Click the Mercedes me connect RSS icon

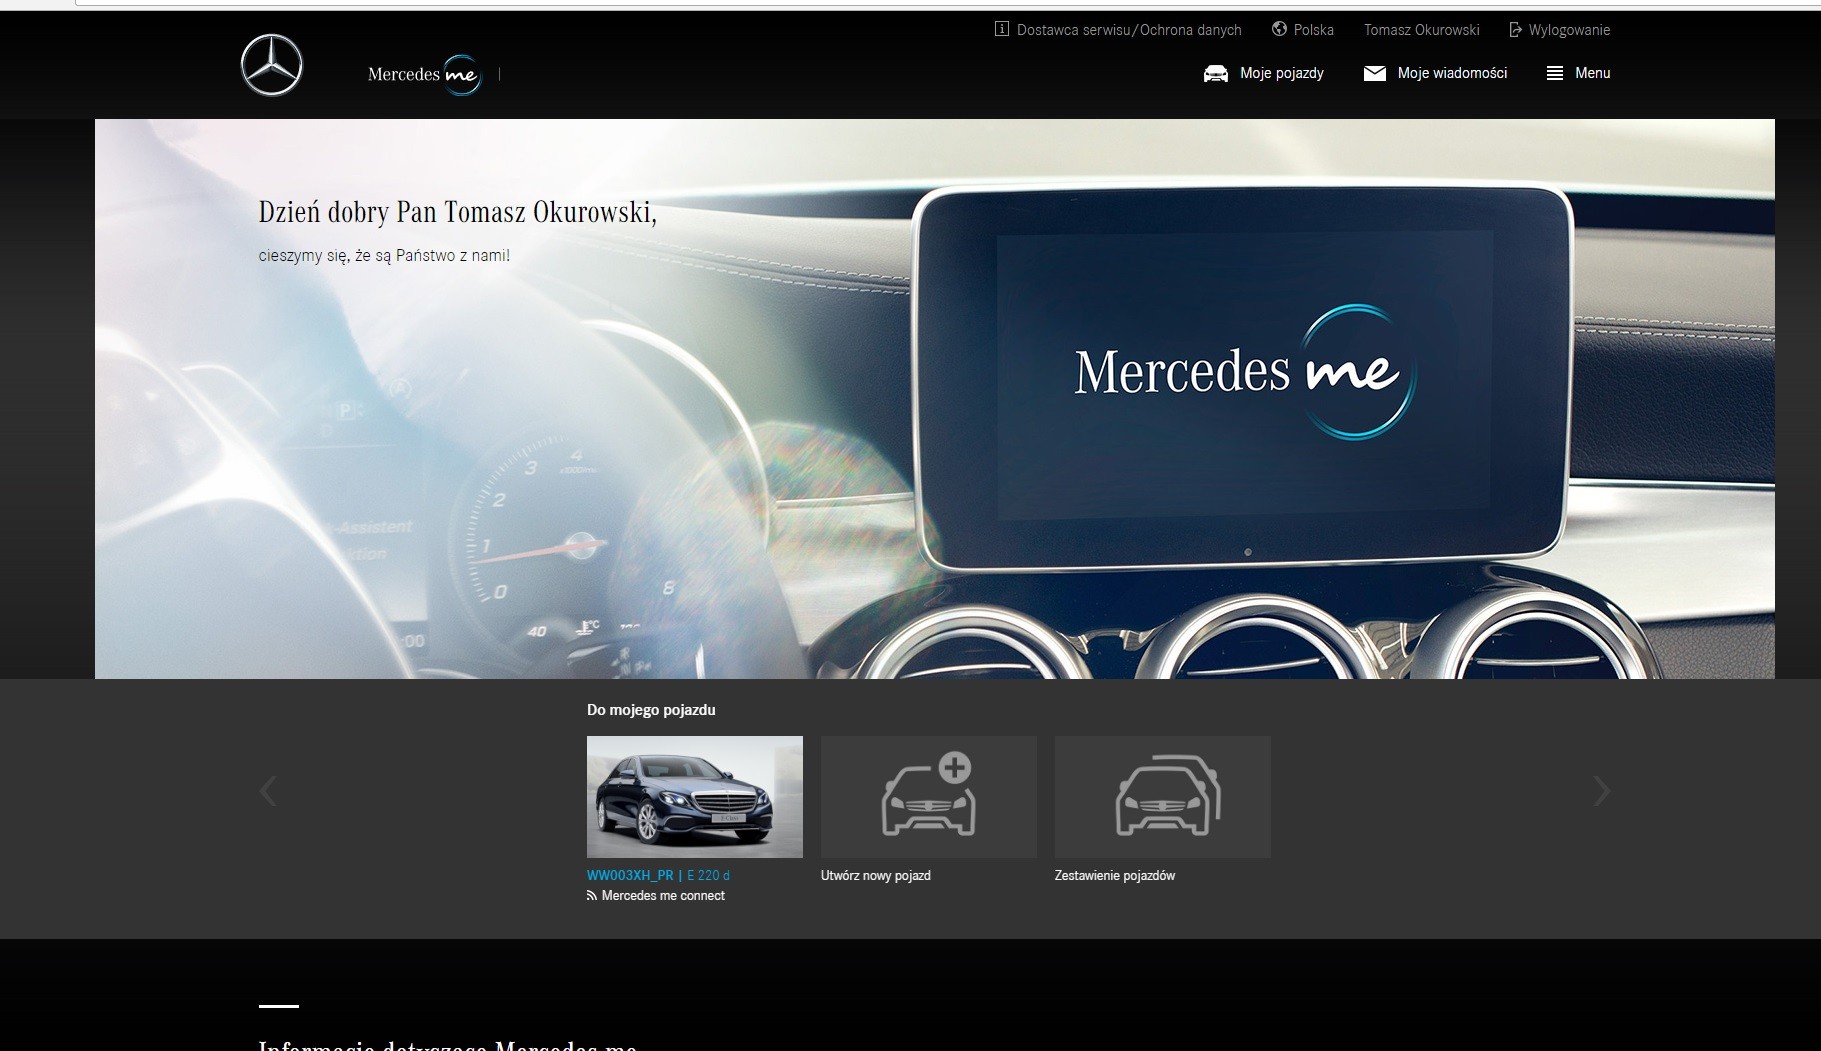pyautogui.click(x=591, y=896)
